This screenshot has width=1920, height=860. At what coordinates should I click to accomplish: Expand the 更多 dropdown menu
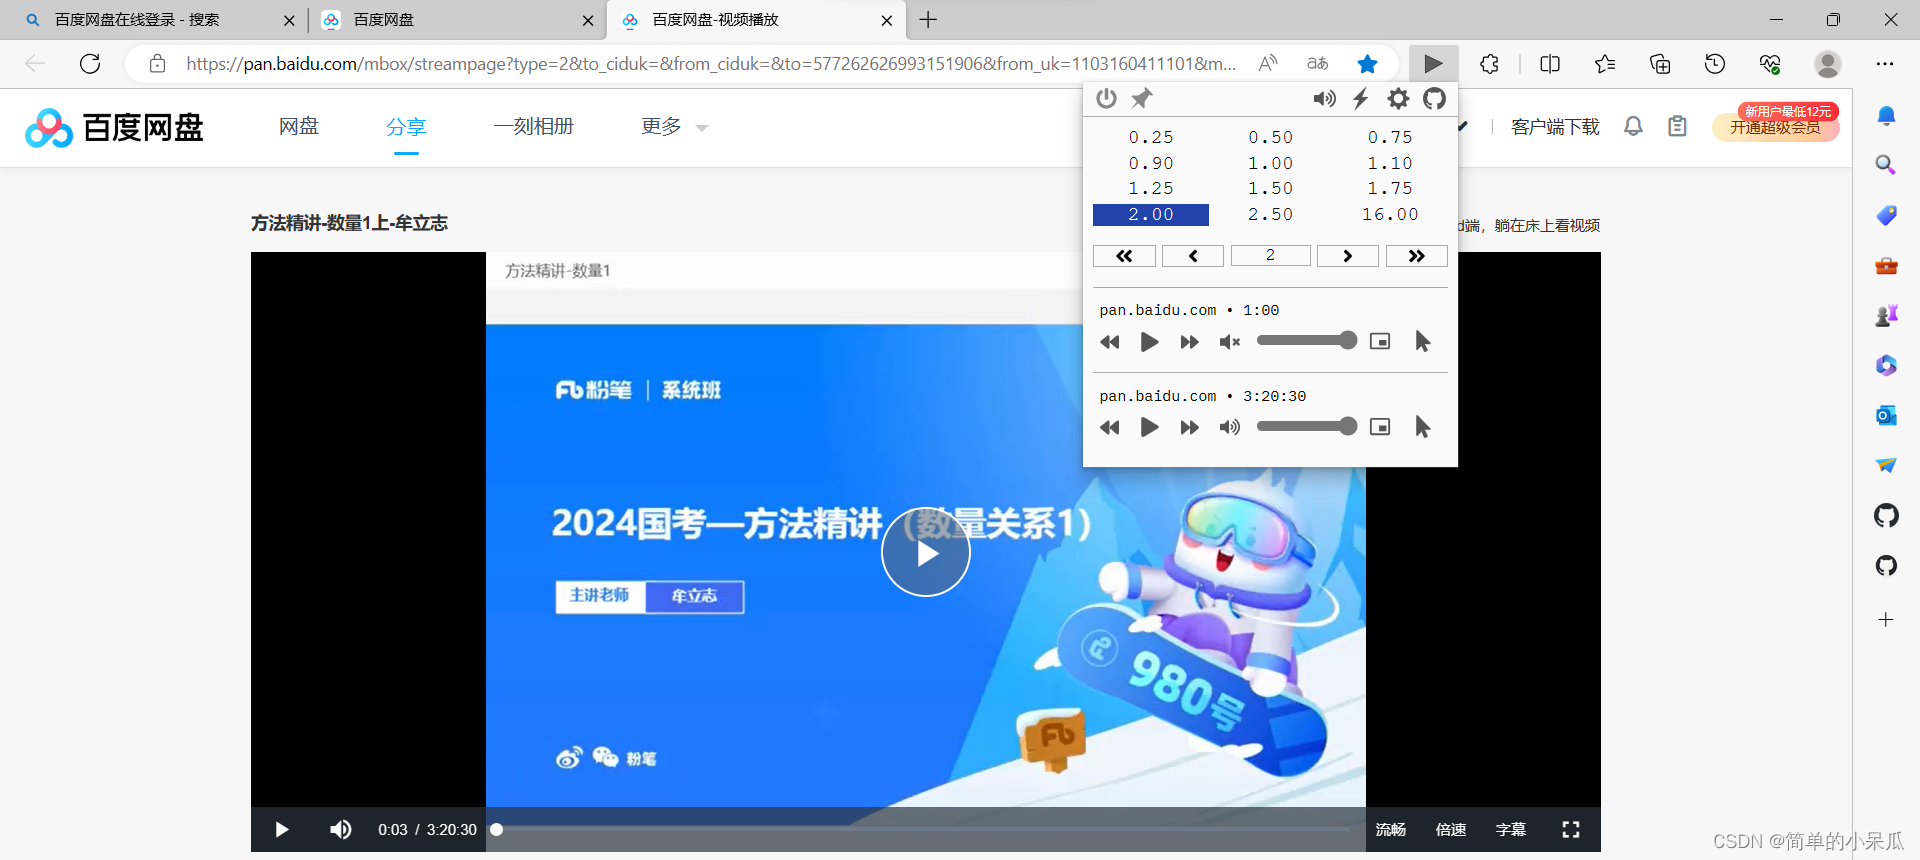click(x=674, y=126)
